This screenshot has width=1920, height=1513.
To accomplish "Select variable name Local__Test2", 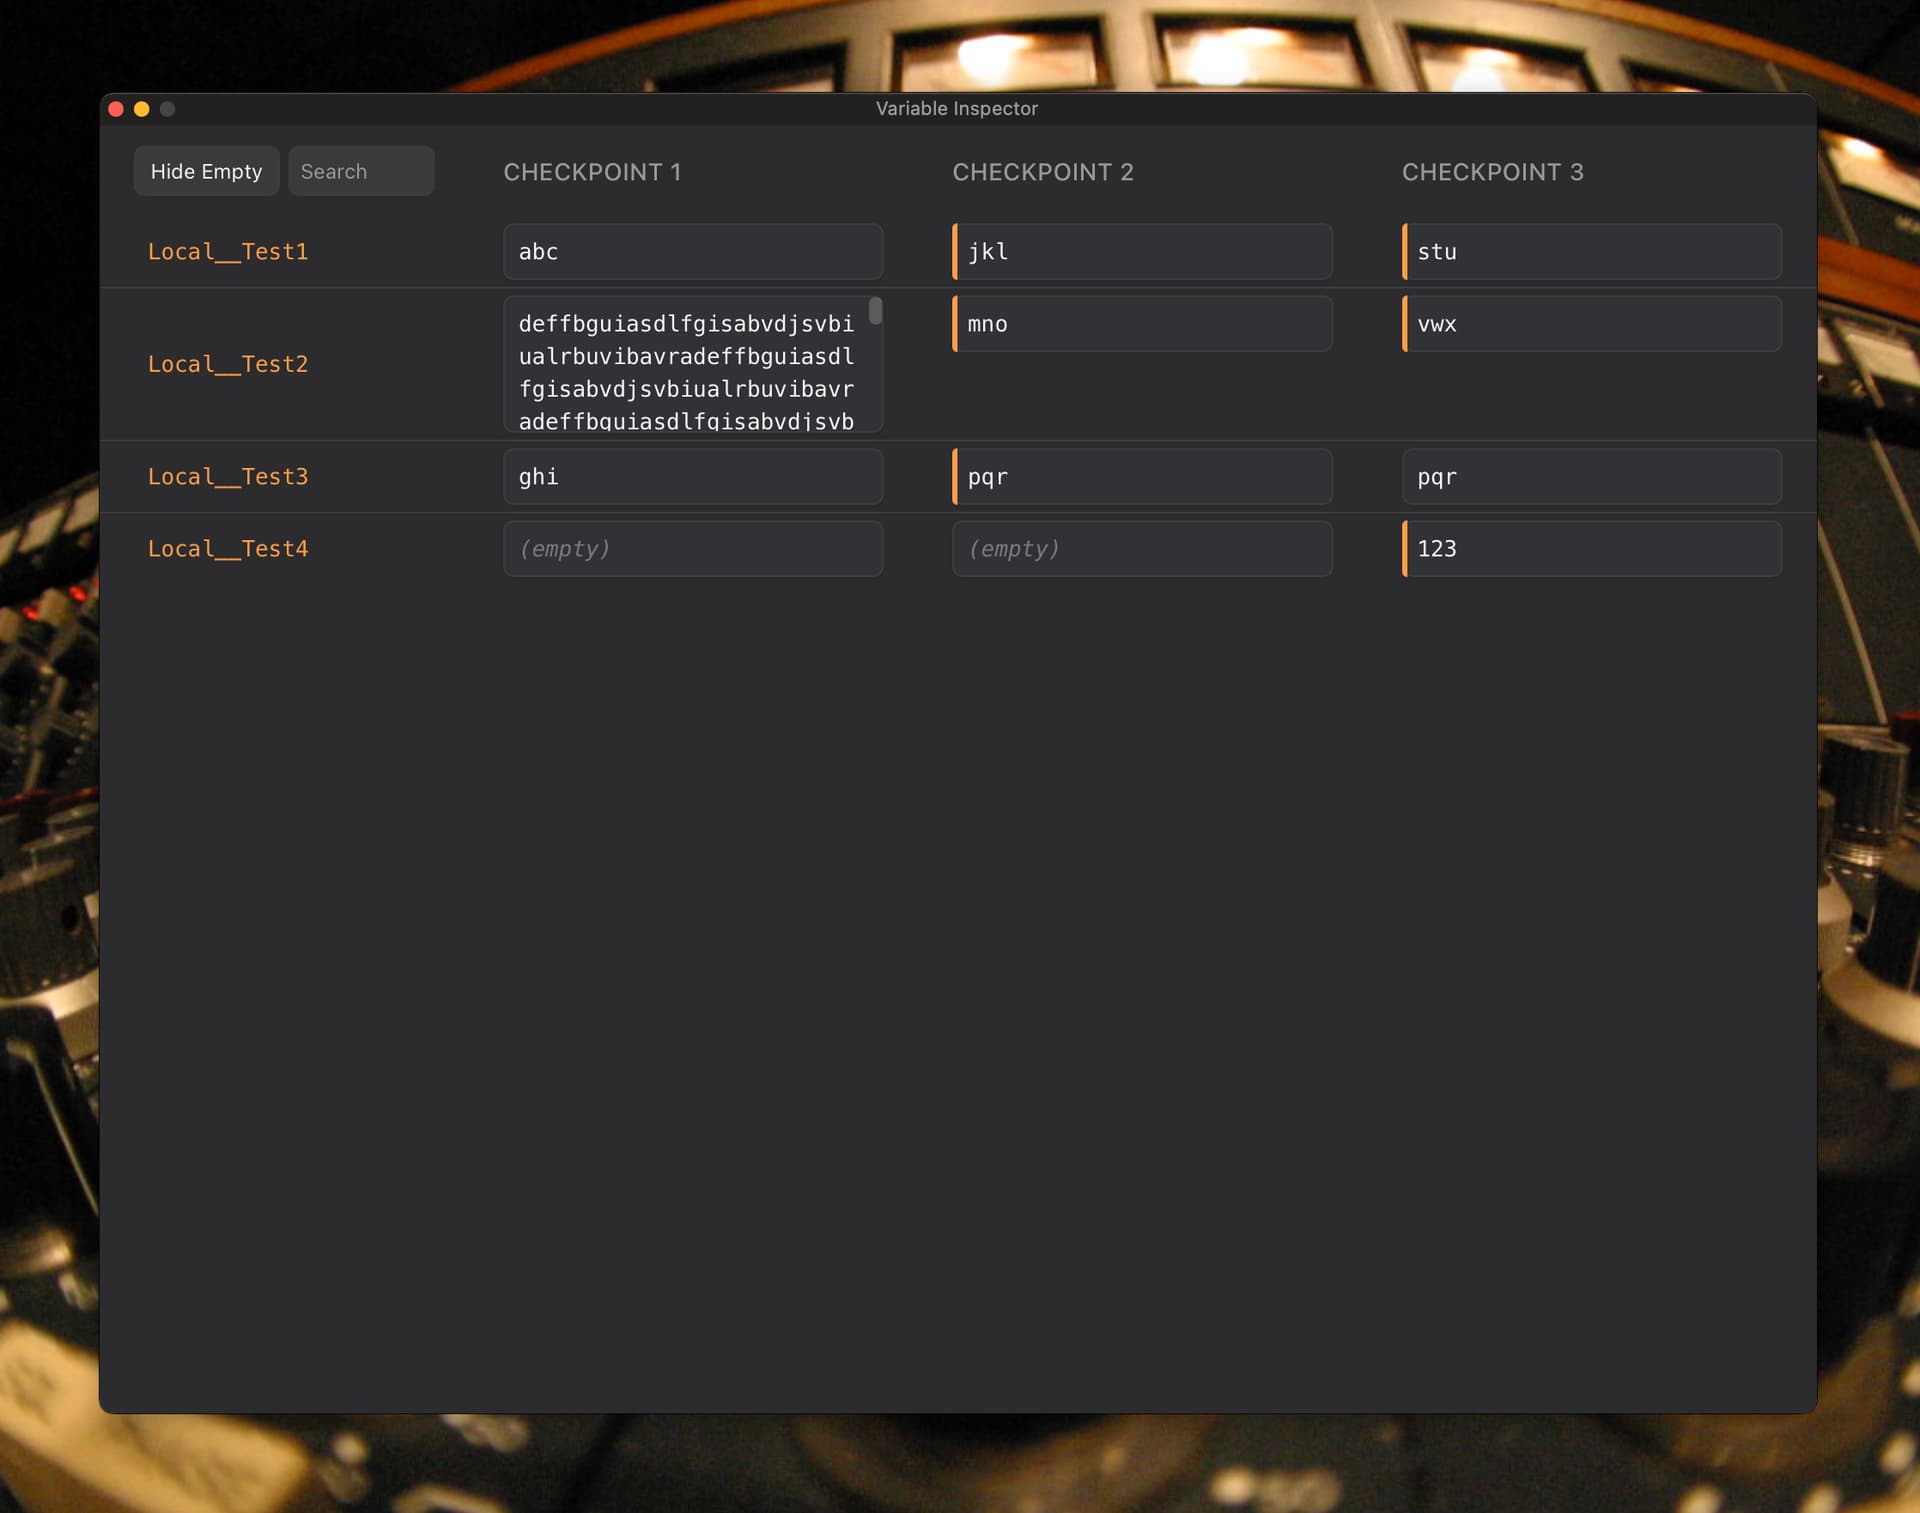I will click(228, 364).
